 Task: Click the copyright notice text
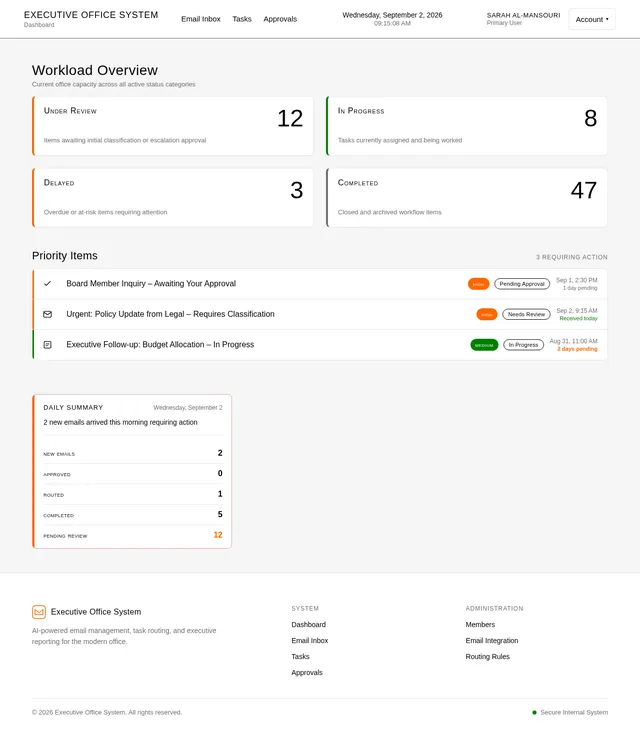(107, 712)
